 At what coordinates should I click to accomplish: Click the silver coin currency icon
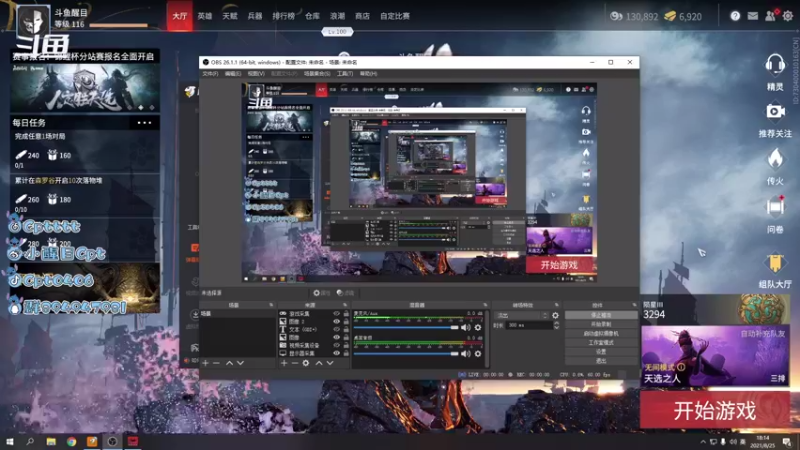point(616,16)
